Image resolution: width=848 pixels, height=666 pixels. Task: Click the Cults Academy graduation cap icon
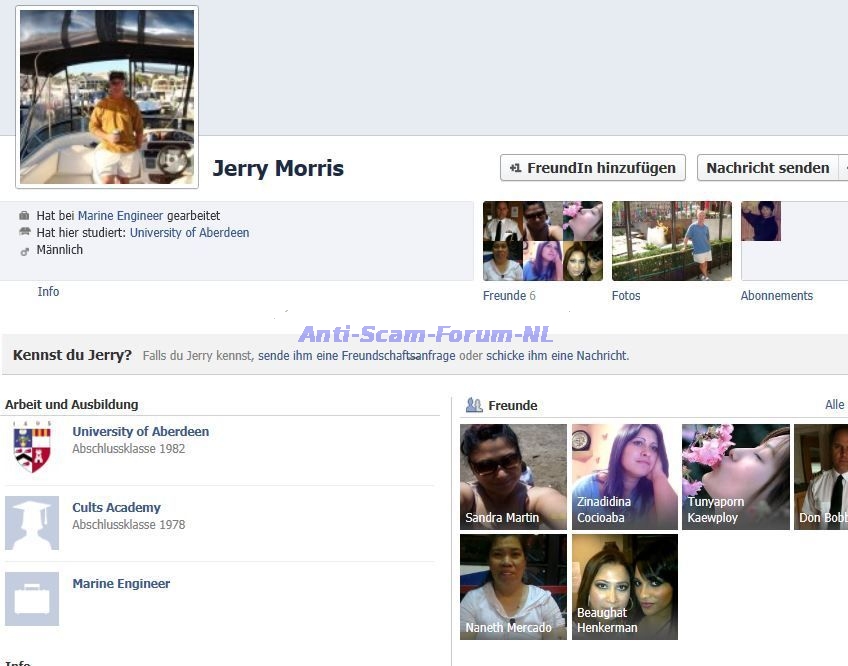tap(32, 523)
